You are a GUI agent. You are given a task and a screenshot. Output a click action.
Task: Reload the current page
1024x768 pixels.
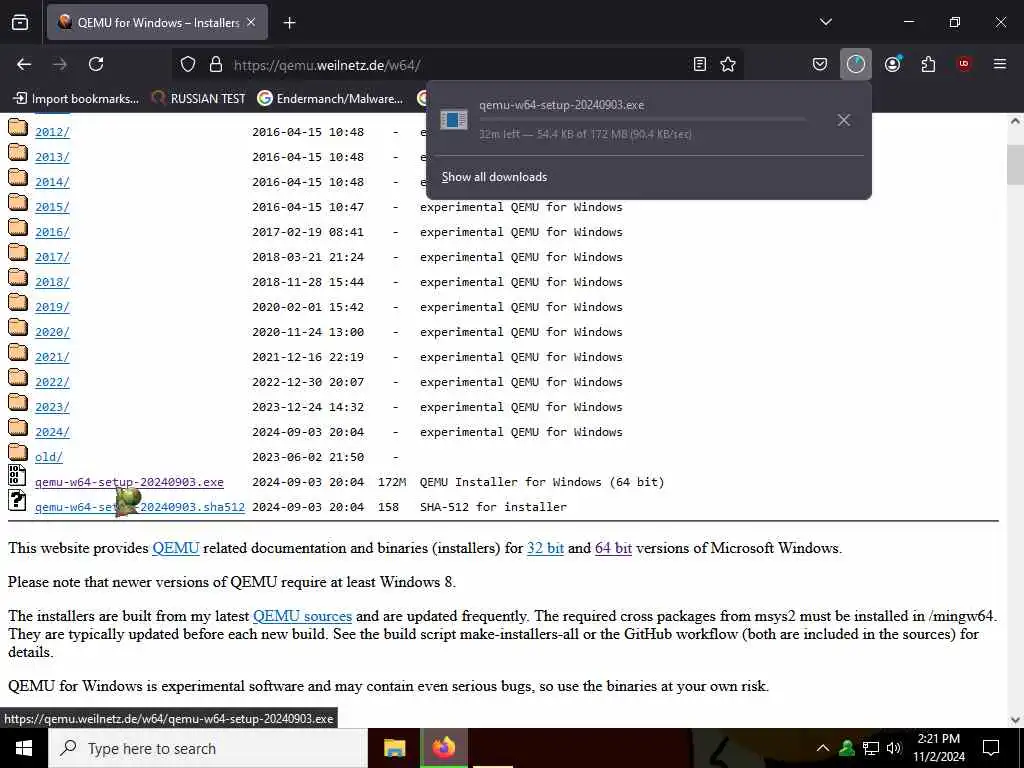pos(96,64)
